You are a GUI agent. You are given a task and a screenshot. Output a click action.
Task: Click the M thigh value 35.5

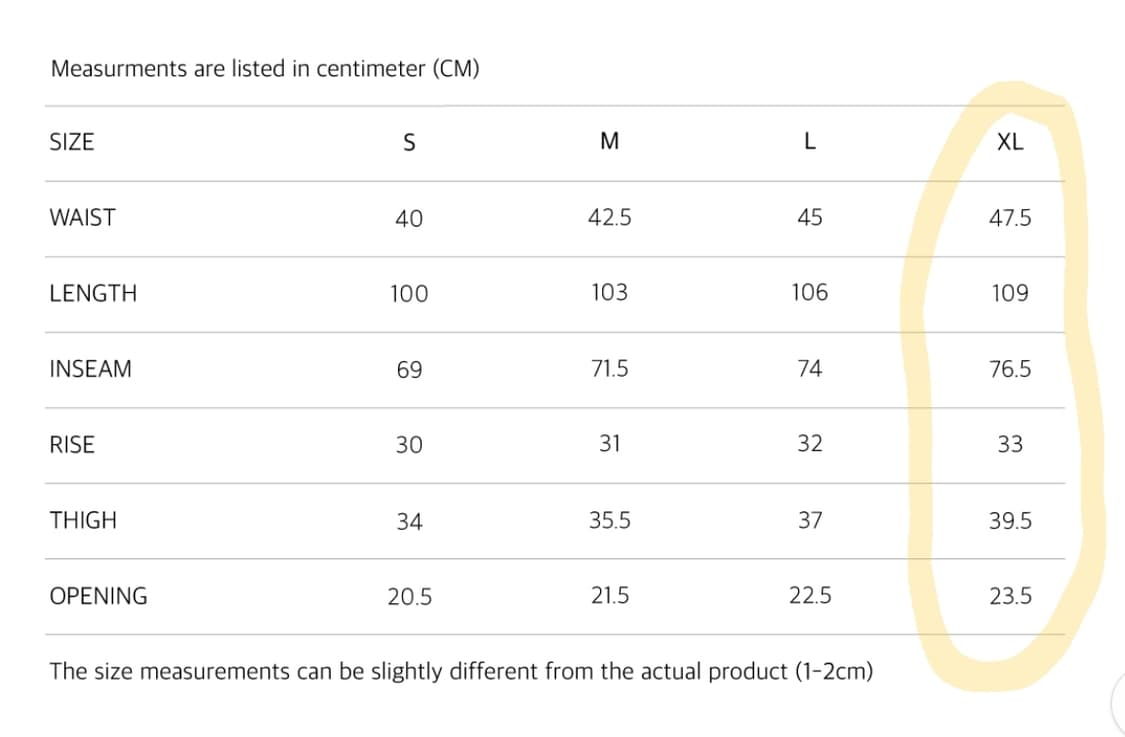point(610,520)
